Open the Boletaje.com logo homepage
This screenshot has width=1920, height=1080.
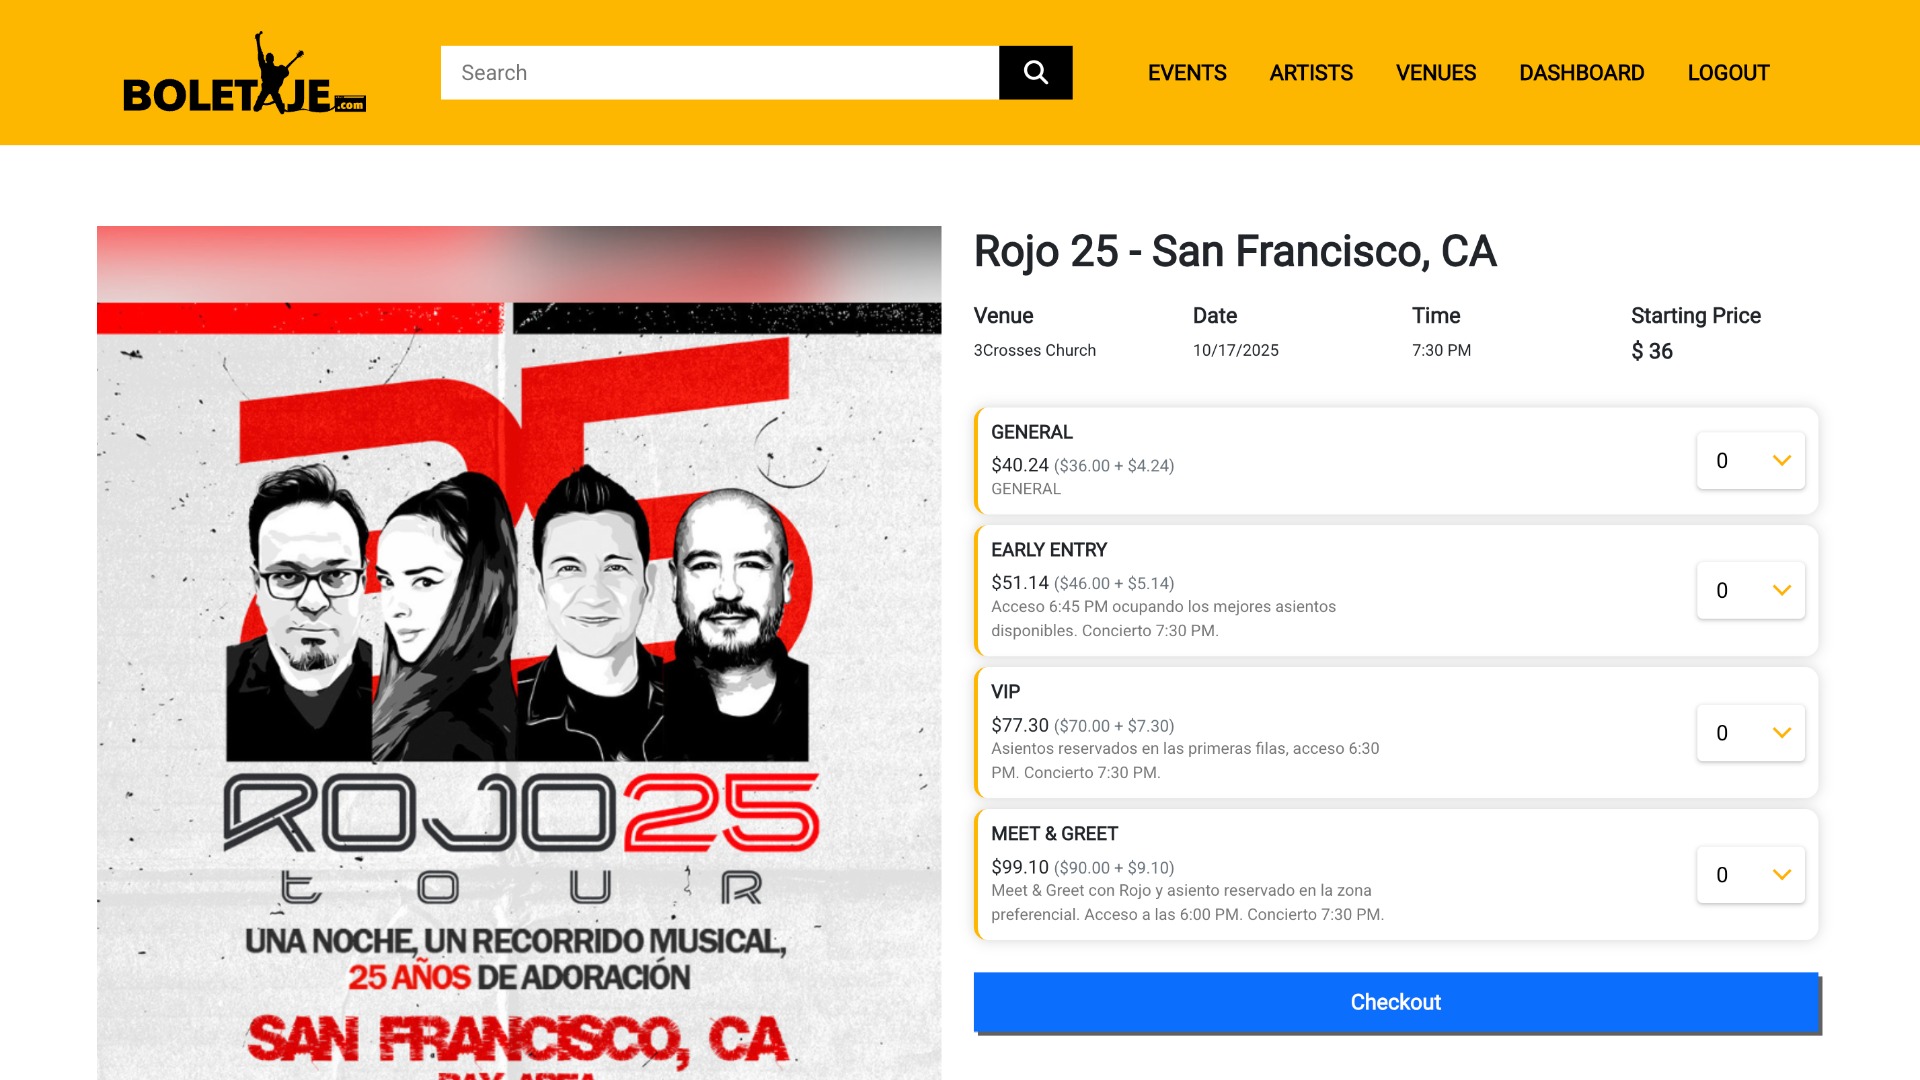click(x=244, y=73)
